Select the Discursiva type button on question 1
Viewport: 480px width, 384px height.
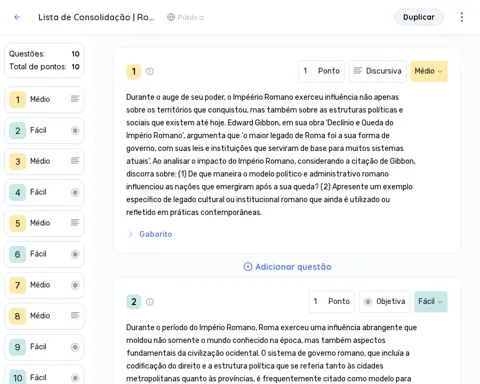pos(377,71)
